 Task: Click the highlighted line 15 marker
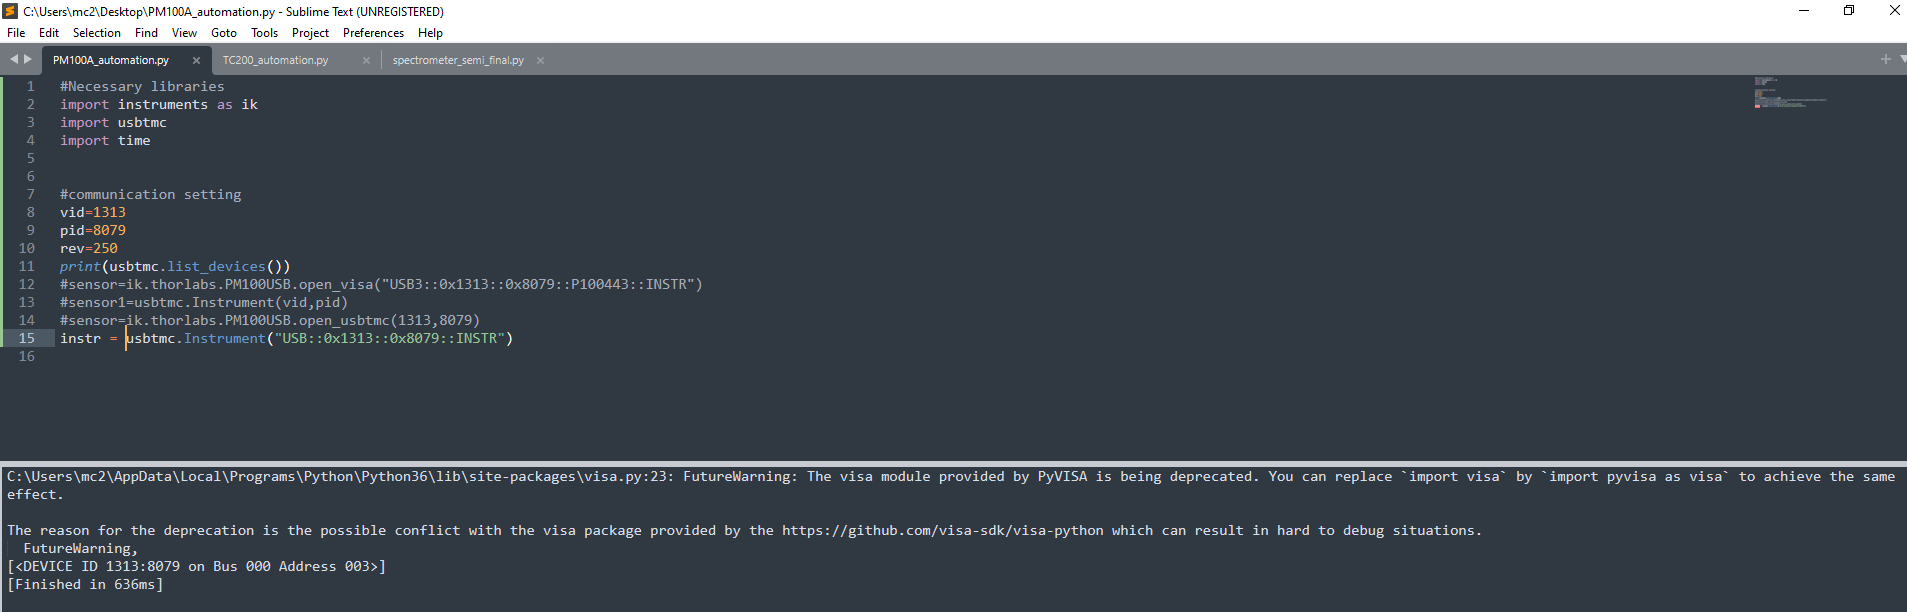(27, 338)
